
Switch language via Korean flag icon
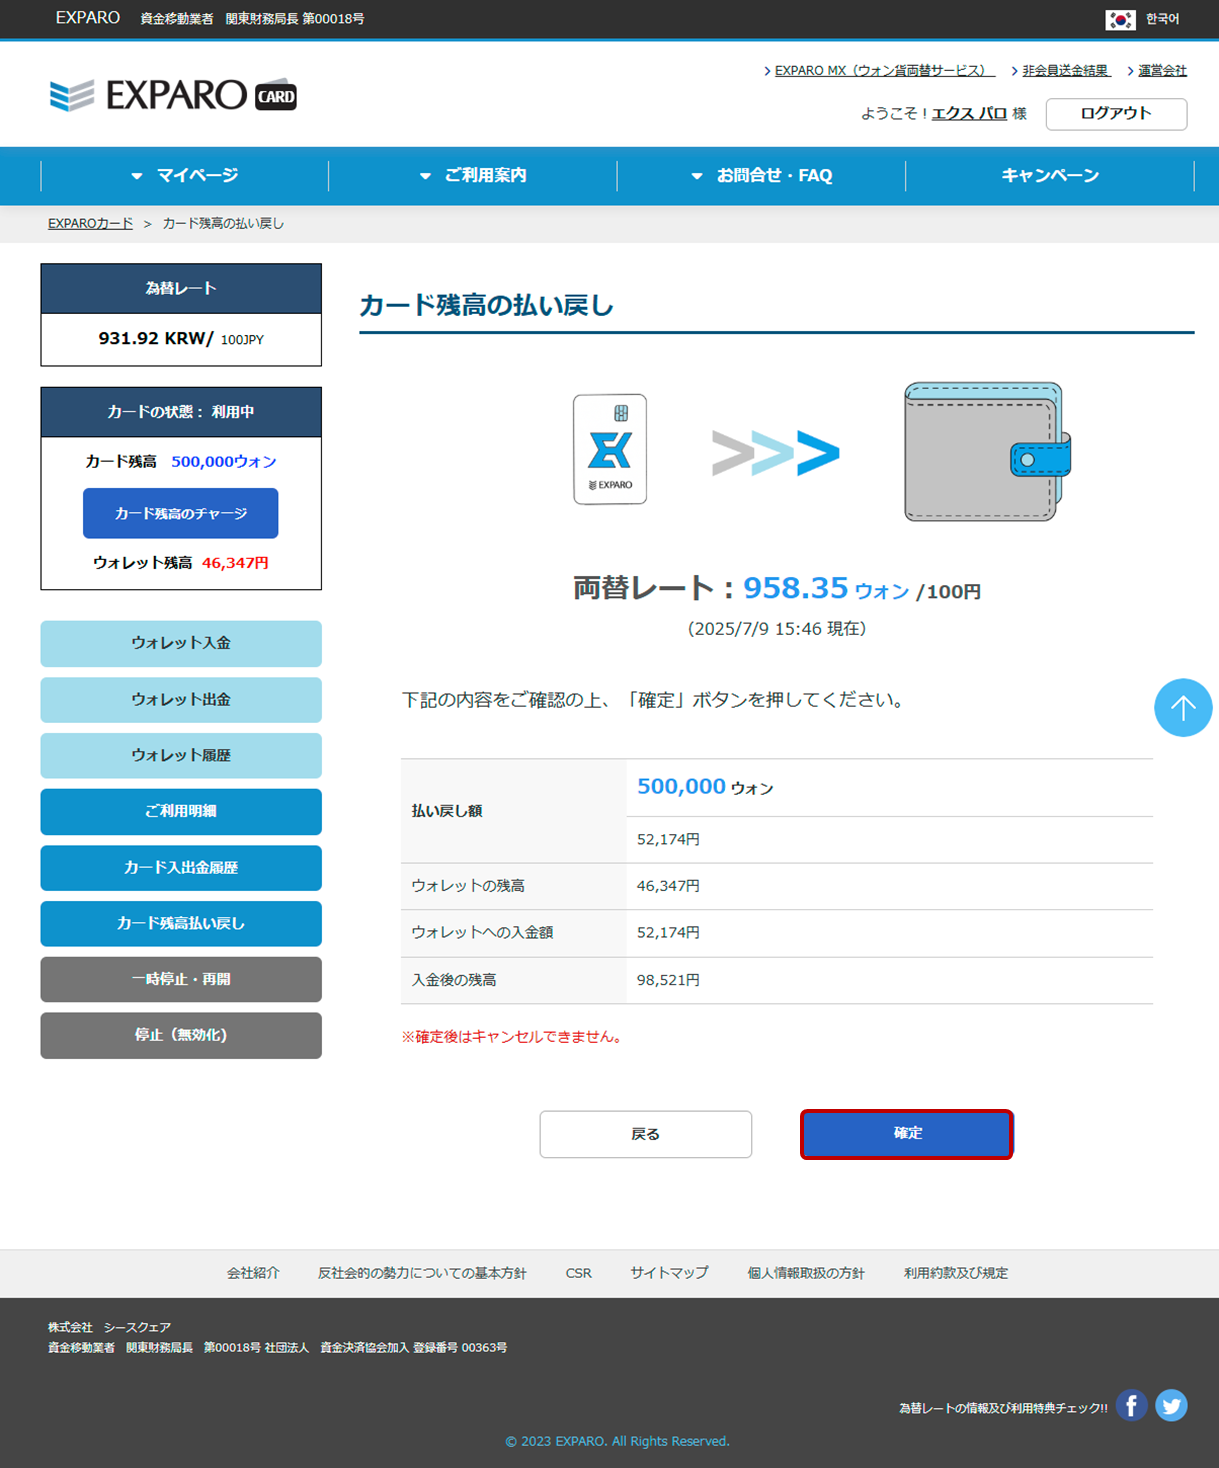click(x=1120, y=19)
